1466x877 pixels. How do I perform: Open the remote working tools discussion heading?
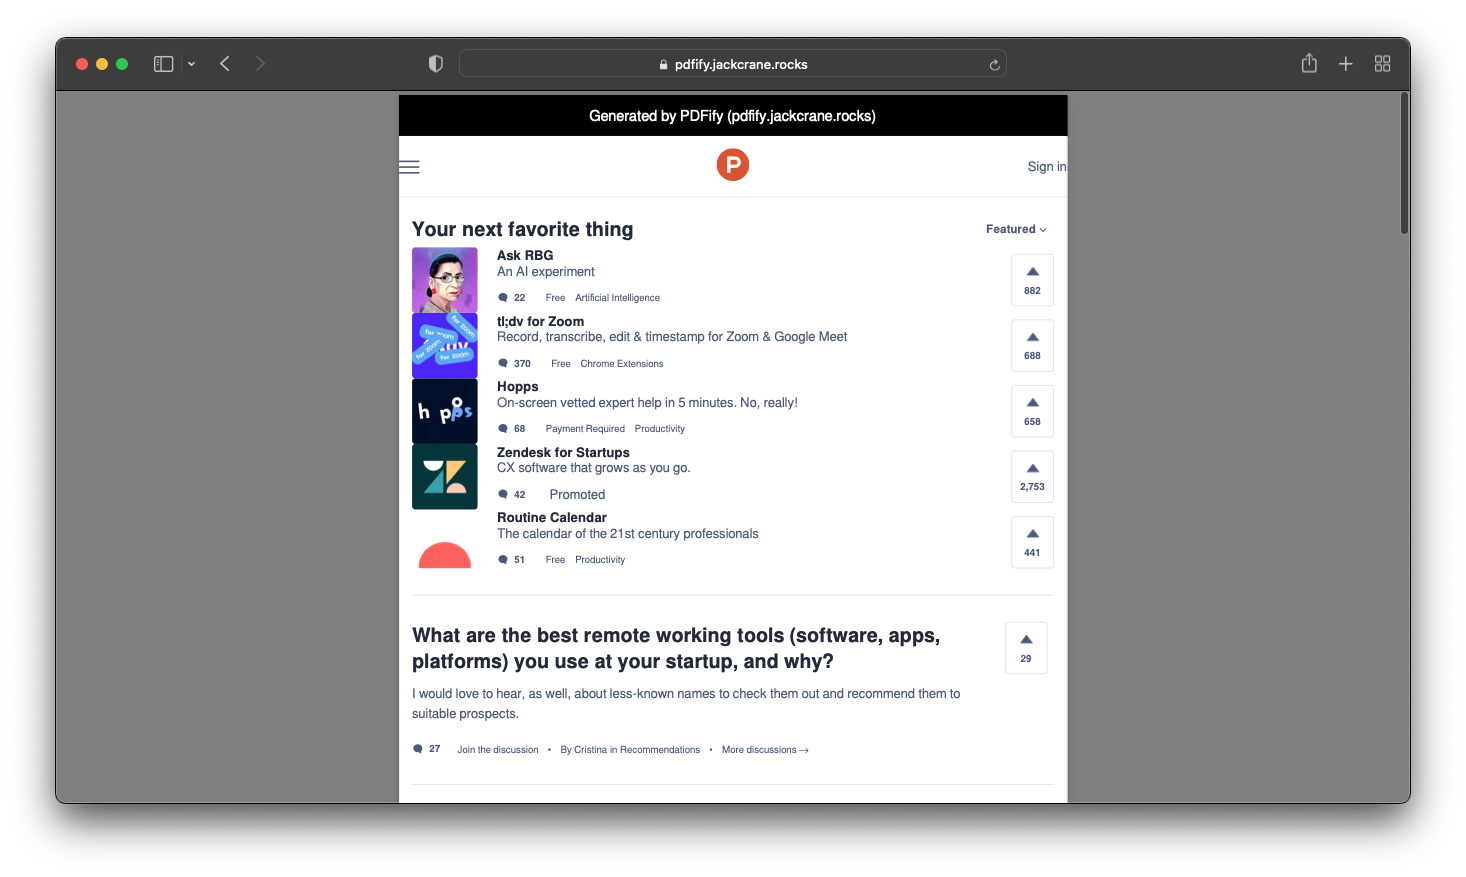676,648
